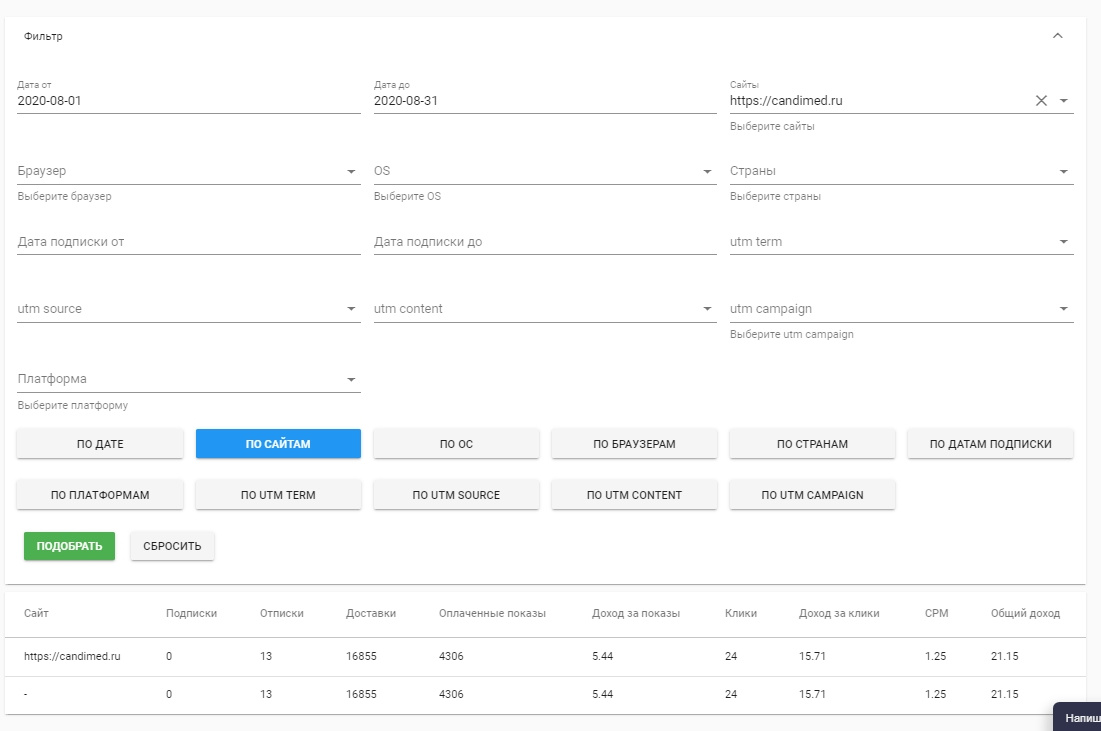
Task: Sort by the Общий доход column
Action: pos(1025,613)
